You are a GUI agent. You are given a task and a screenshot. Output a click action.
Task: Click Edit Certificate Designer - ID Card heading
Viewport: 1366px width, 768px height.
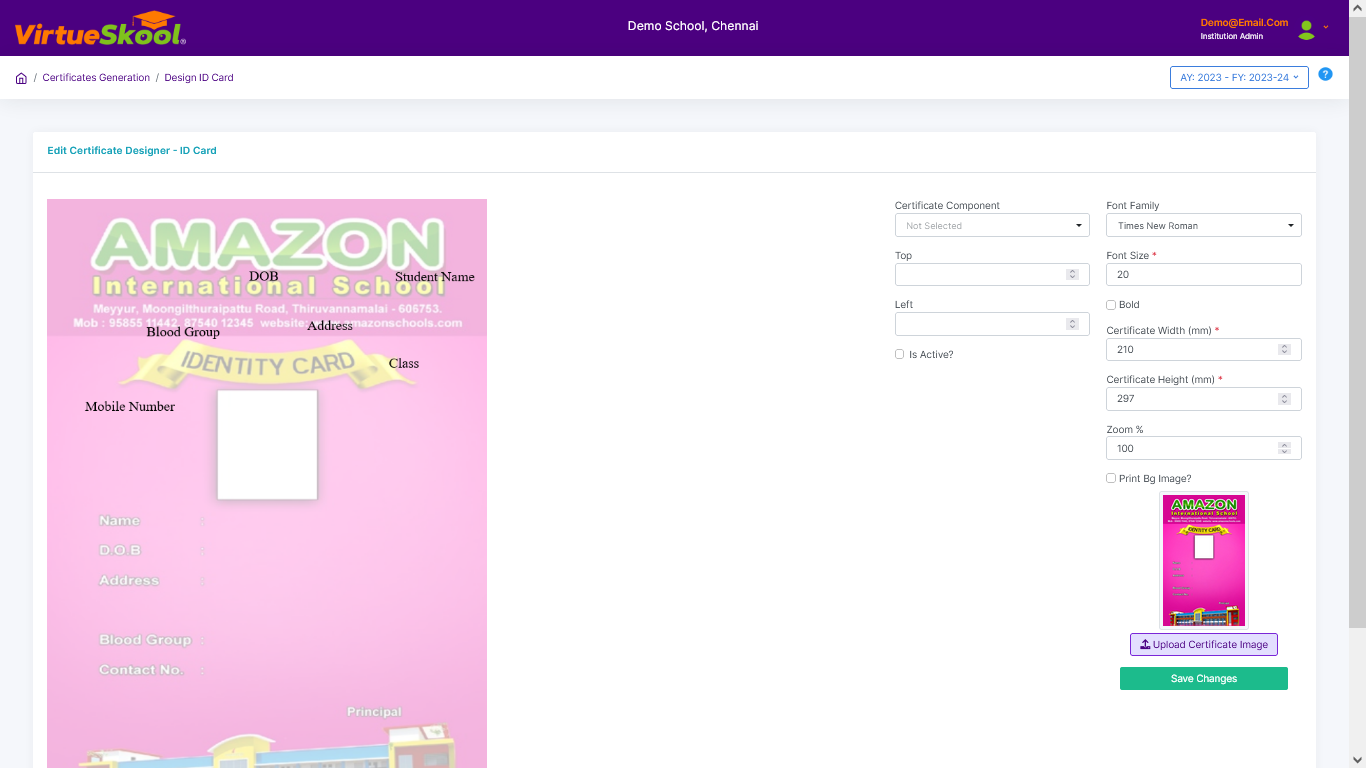(x=132, y=151)
